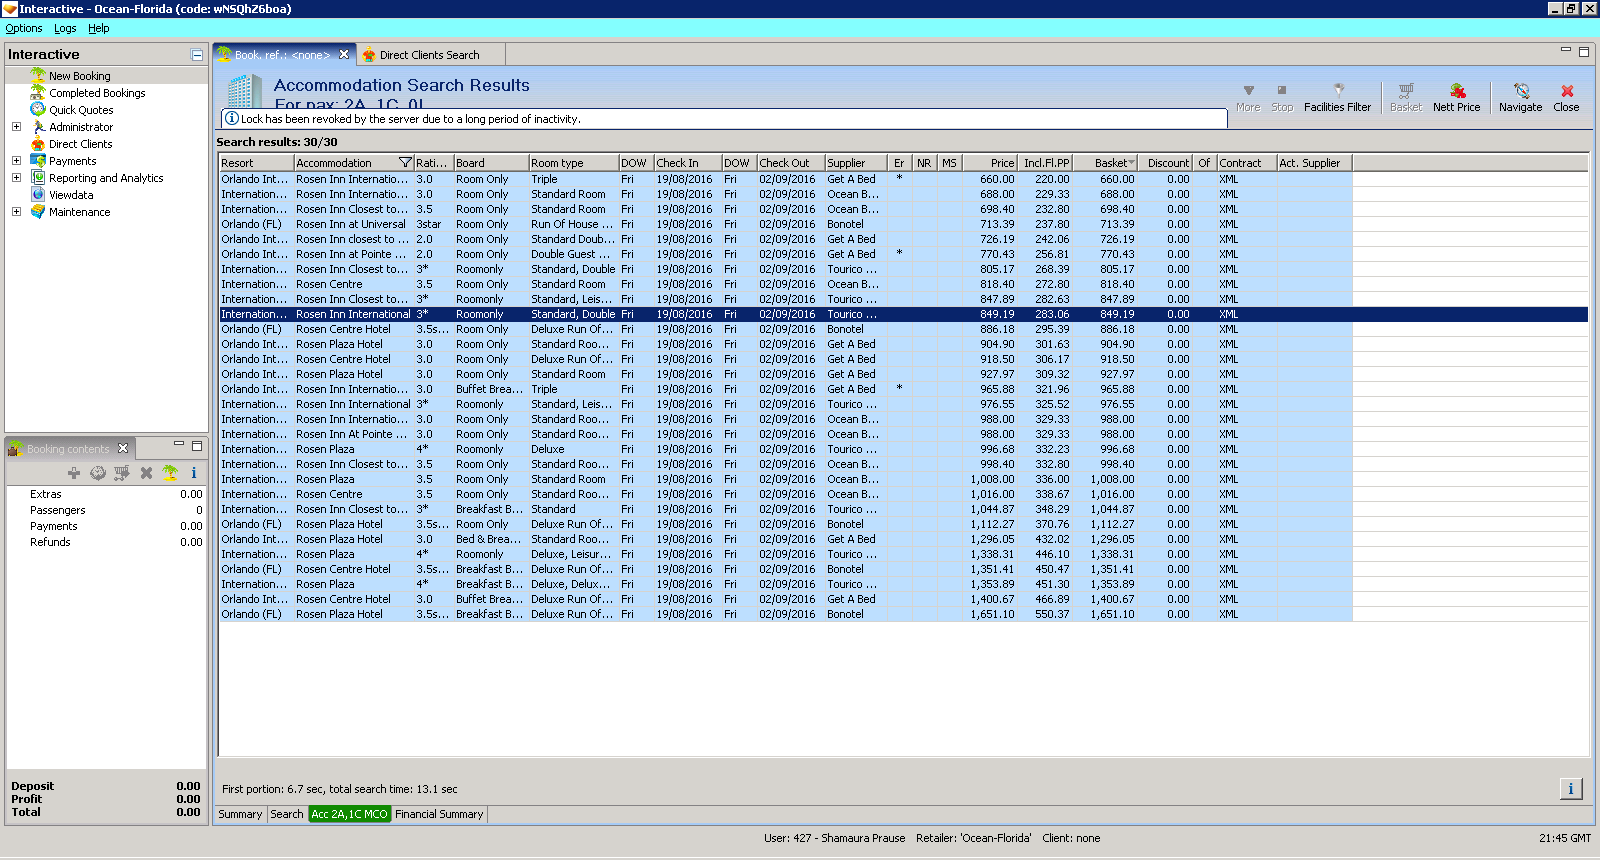Click the cart arrow icon in Booking contents

(x=122, y=473)
